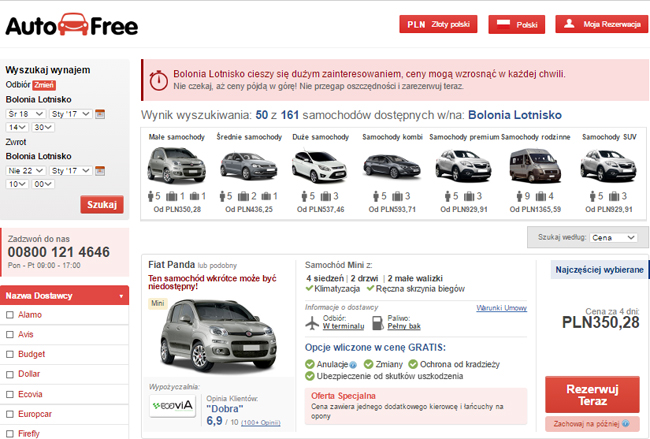Viewport: 650px width, 439px height.
Task: Select the Samochody kombi category
Action: [392, 173]
